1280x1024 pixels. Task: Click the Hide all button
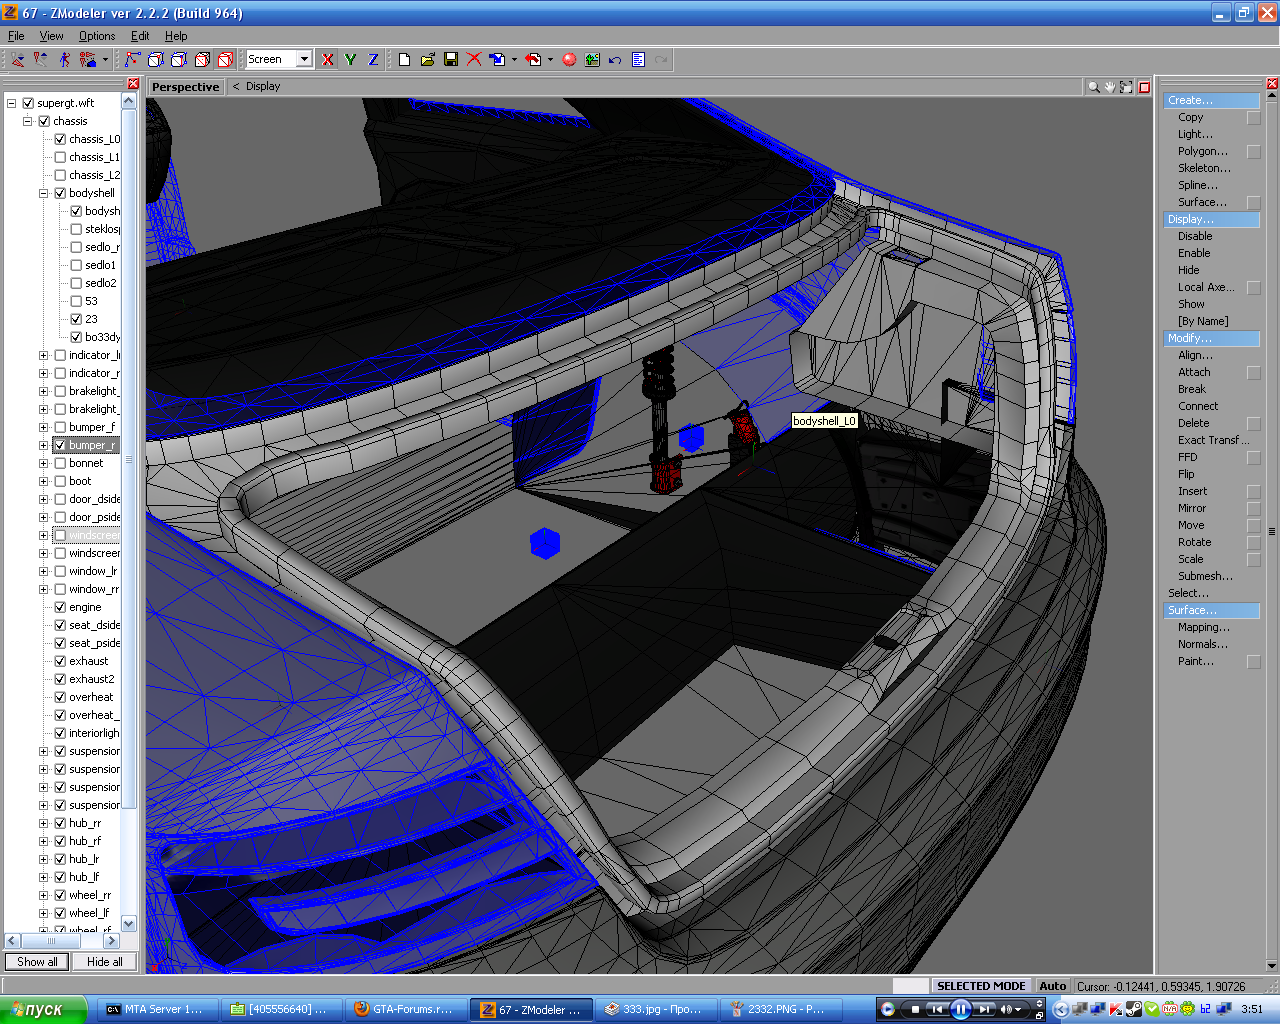point(105,962)
